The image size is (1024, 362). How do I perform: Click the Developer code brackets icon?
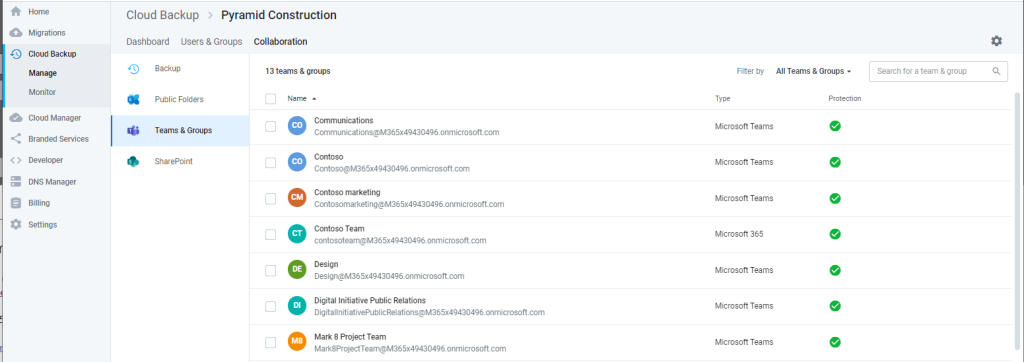pos(16,160)
